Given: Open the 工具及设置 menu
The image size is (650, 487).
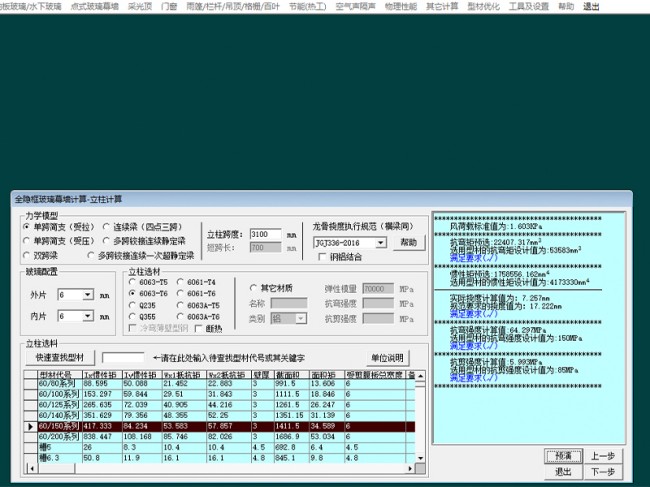Looking at the screenshot, I should coord(529,6).
